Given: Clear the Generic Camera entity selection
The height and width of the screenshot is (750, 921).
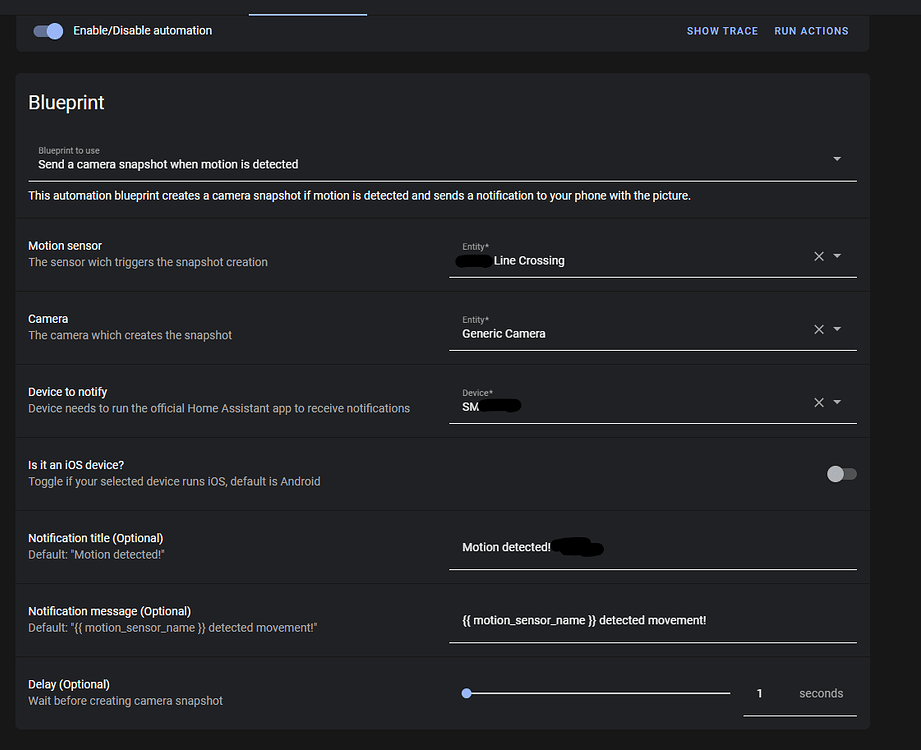Looking at the screenshot, I should [x=818, y=329].
